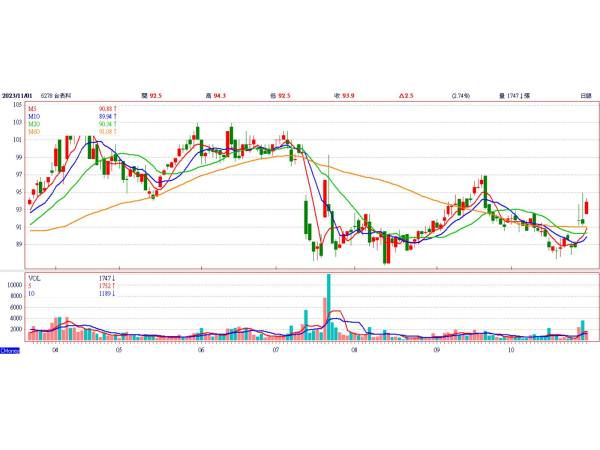Click the date 2023/11/01 in header
The width and height of the screenshot is (600, 450).
[x=17, y=95]
